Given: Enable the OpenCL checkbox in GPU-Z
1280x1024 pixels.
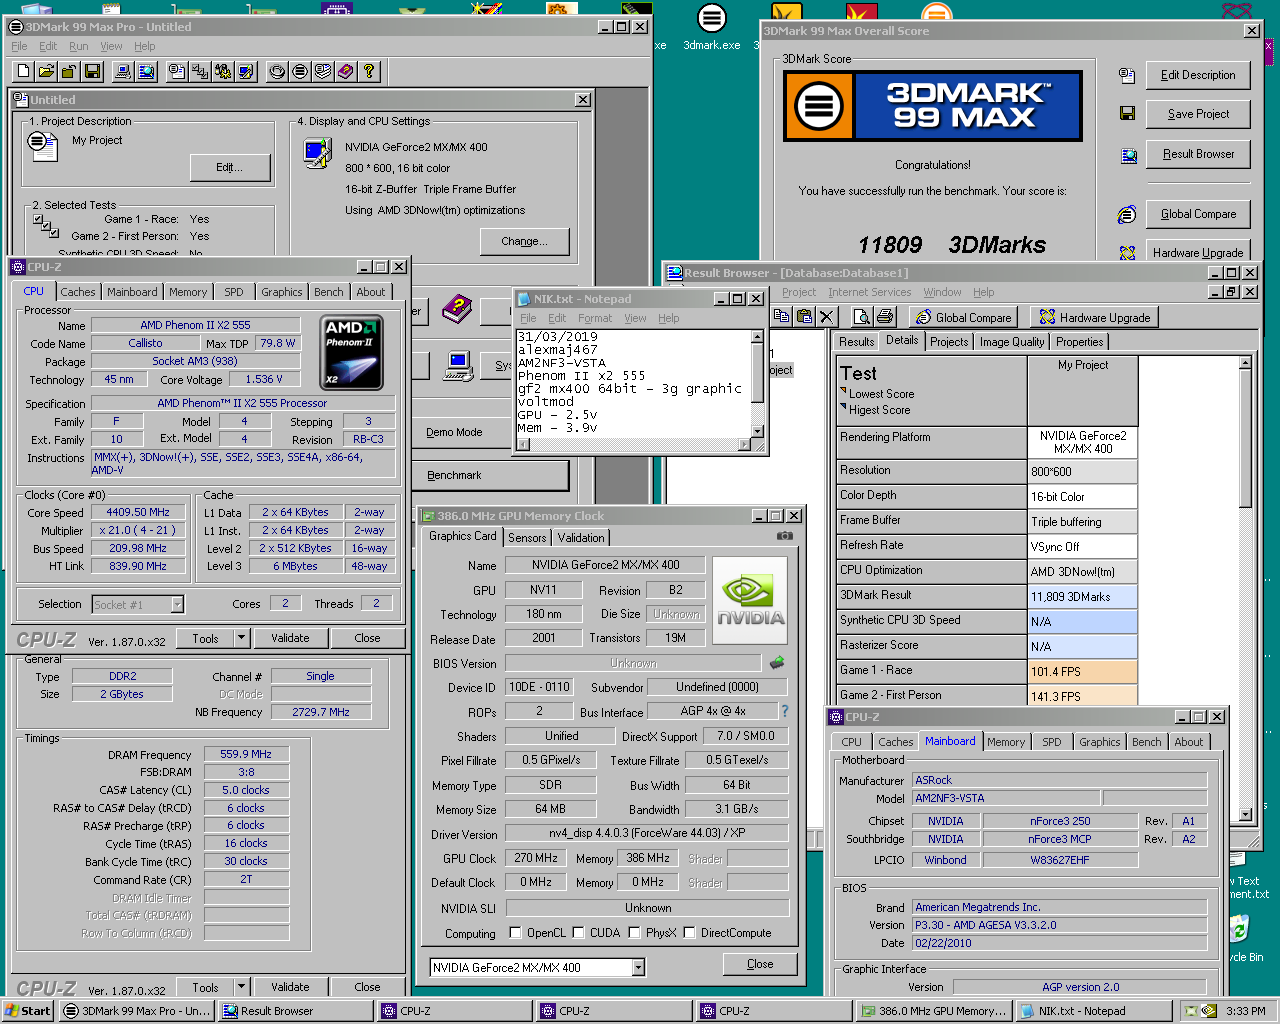Looking at the screenshot, I should pos(515,933).
